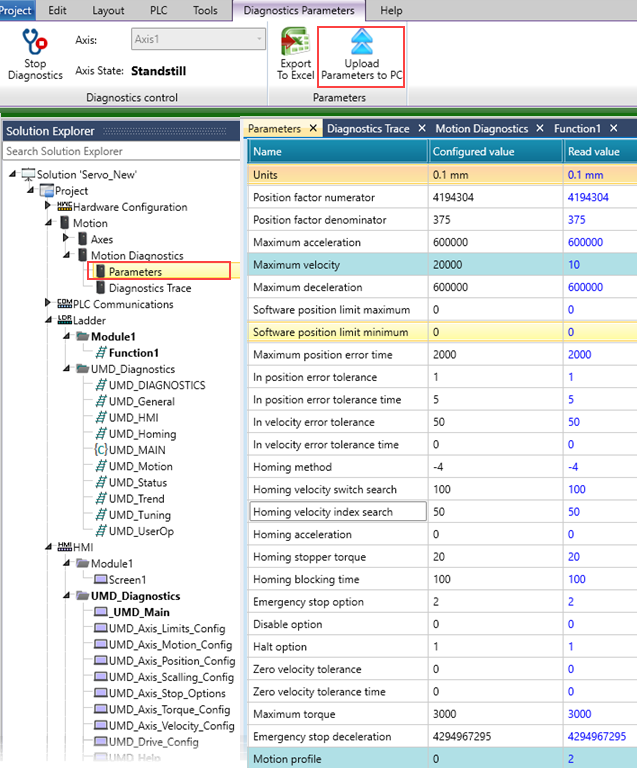Screen dimensions: 637x771
Task: Click Motion profile read value 2
Action: pos(601,759)
